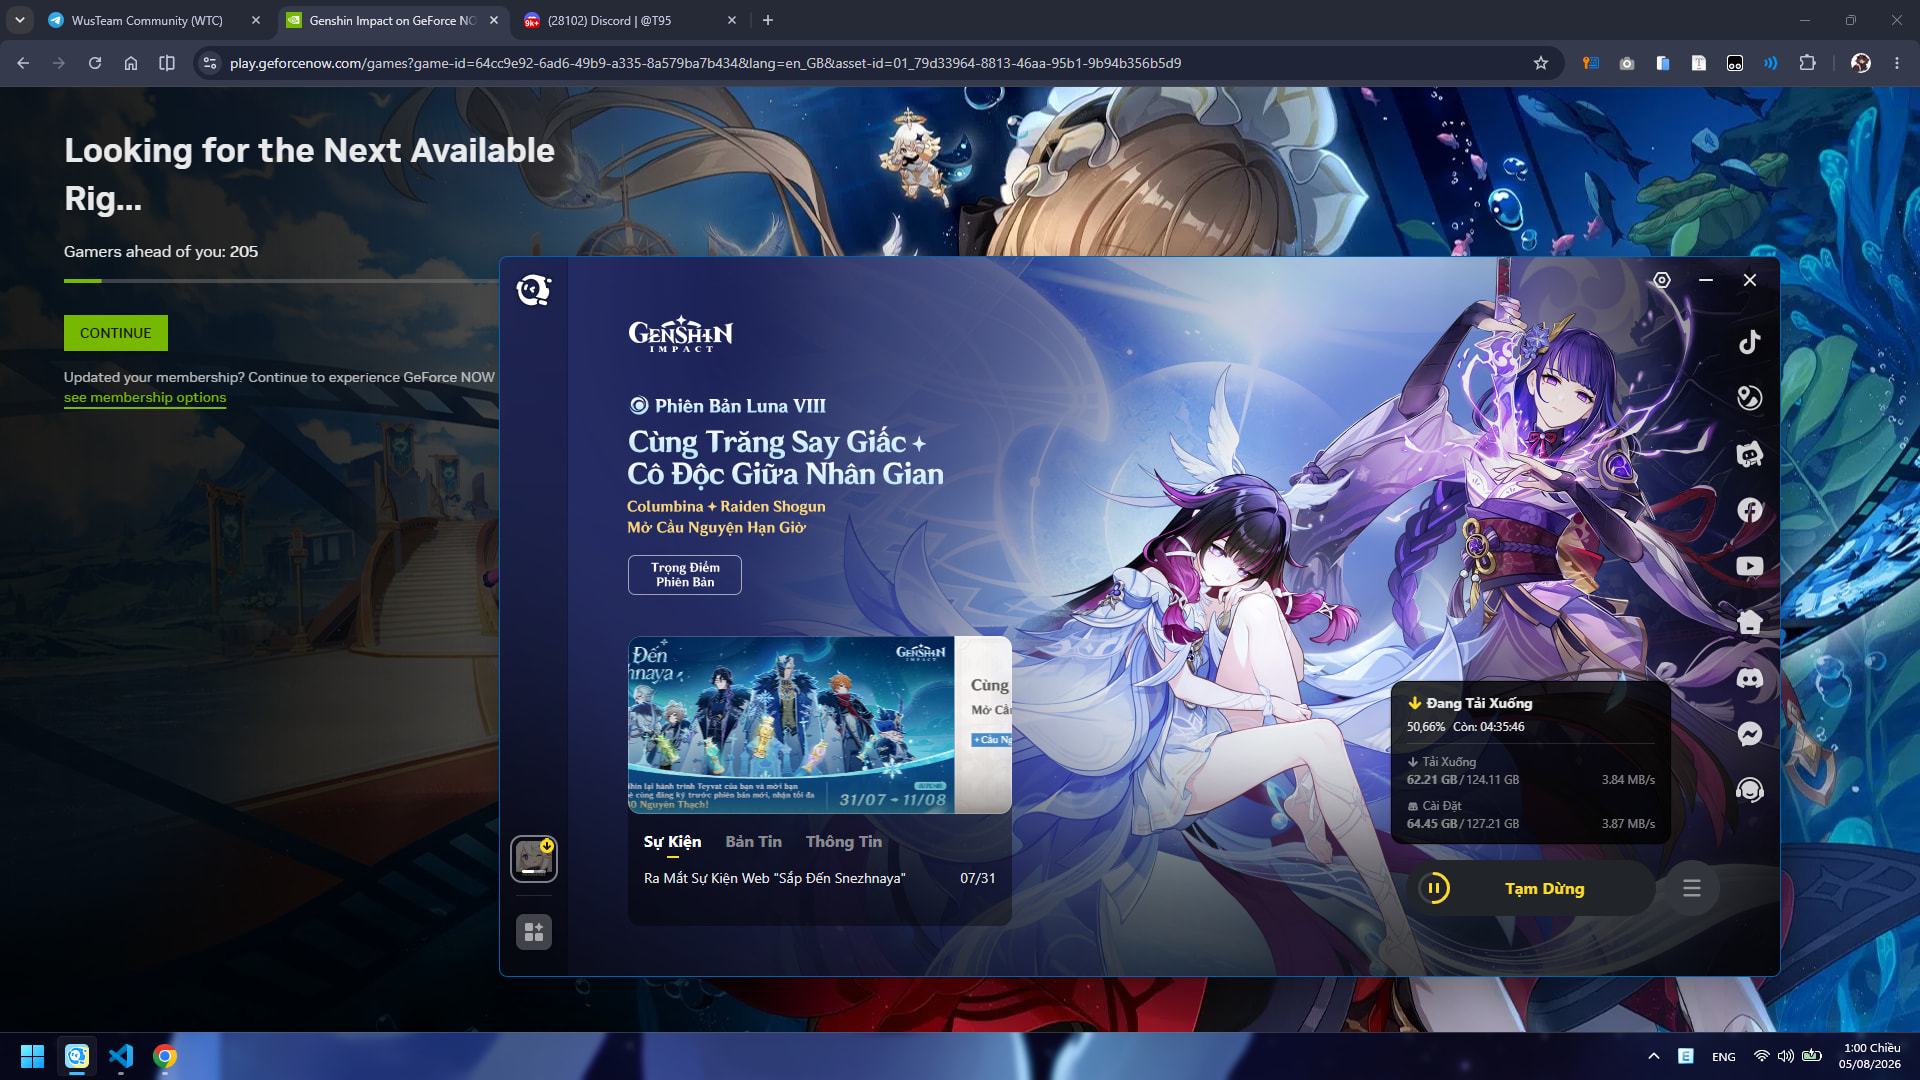The height and width of the screenshot is (1080, 1920).
Task: Open customer support headset icon
Action: point(1749,790)
